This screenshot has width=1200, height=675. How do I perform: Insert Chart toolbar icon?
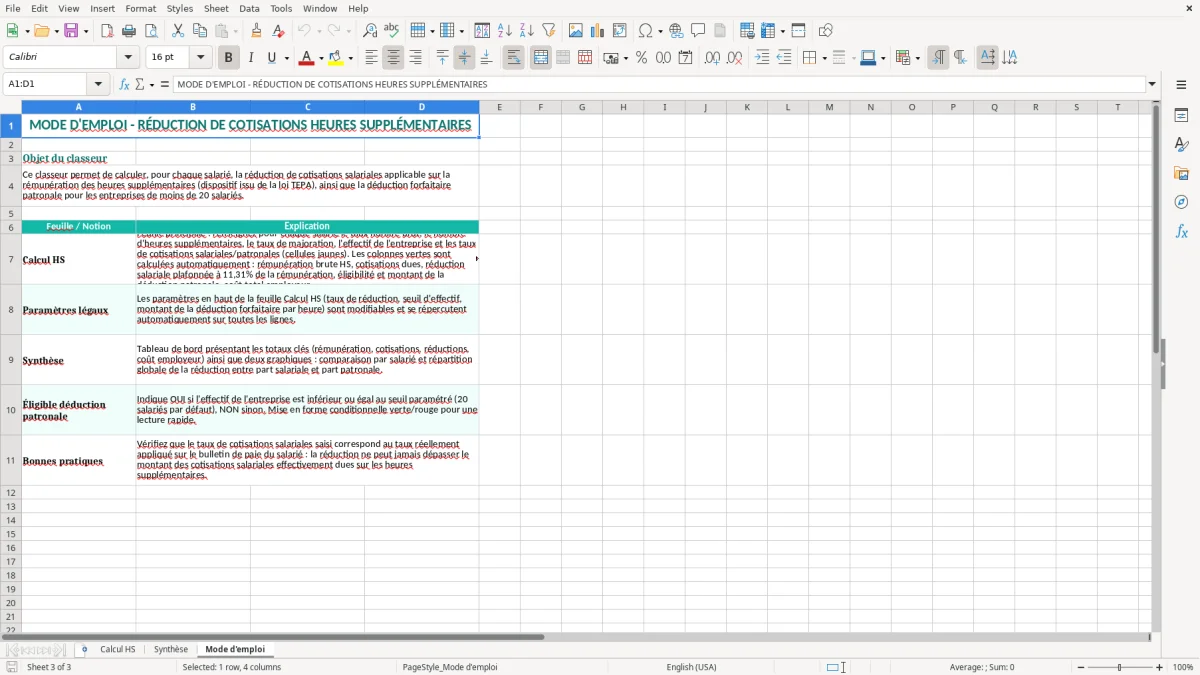pyautogui.click(x=598, y=31)
